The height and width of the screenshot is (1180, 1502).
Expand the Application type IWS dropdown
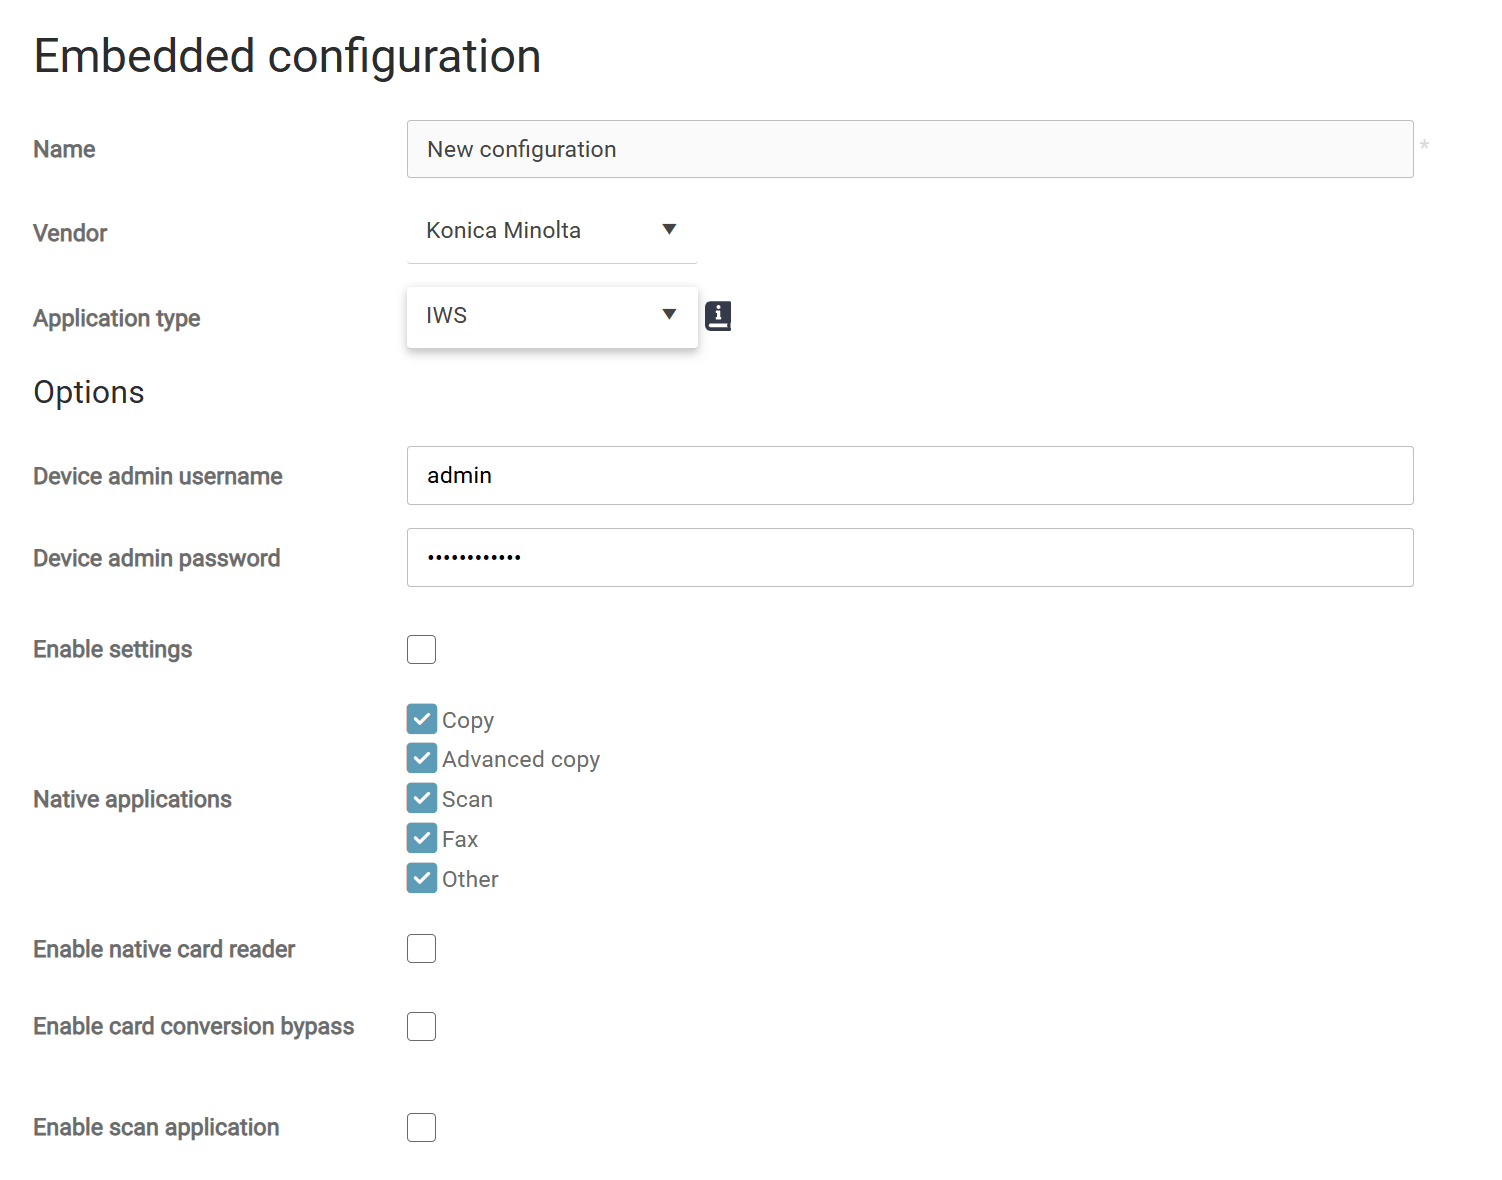point(551,316)
